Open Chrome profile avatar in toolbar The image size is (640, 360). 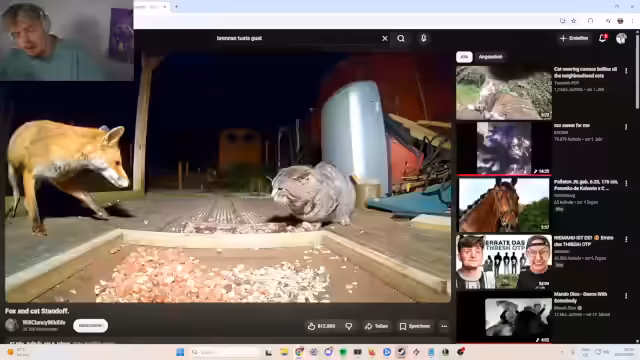[x=620, y=21]
